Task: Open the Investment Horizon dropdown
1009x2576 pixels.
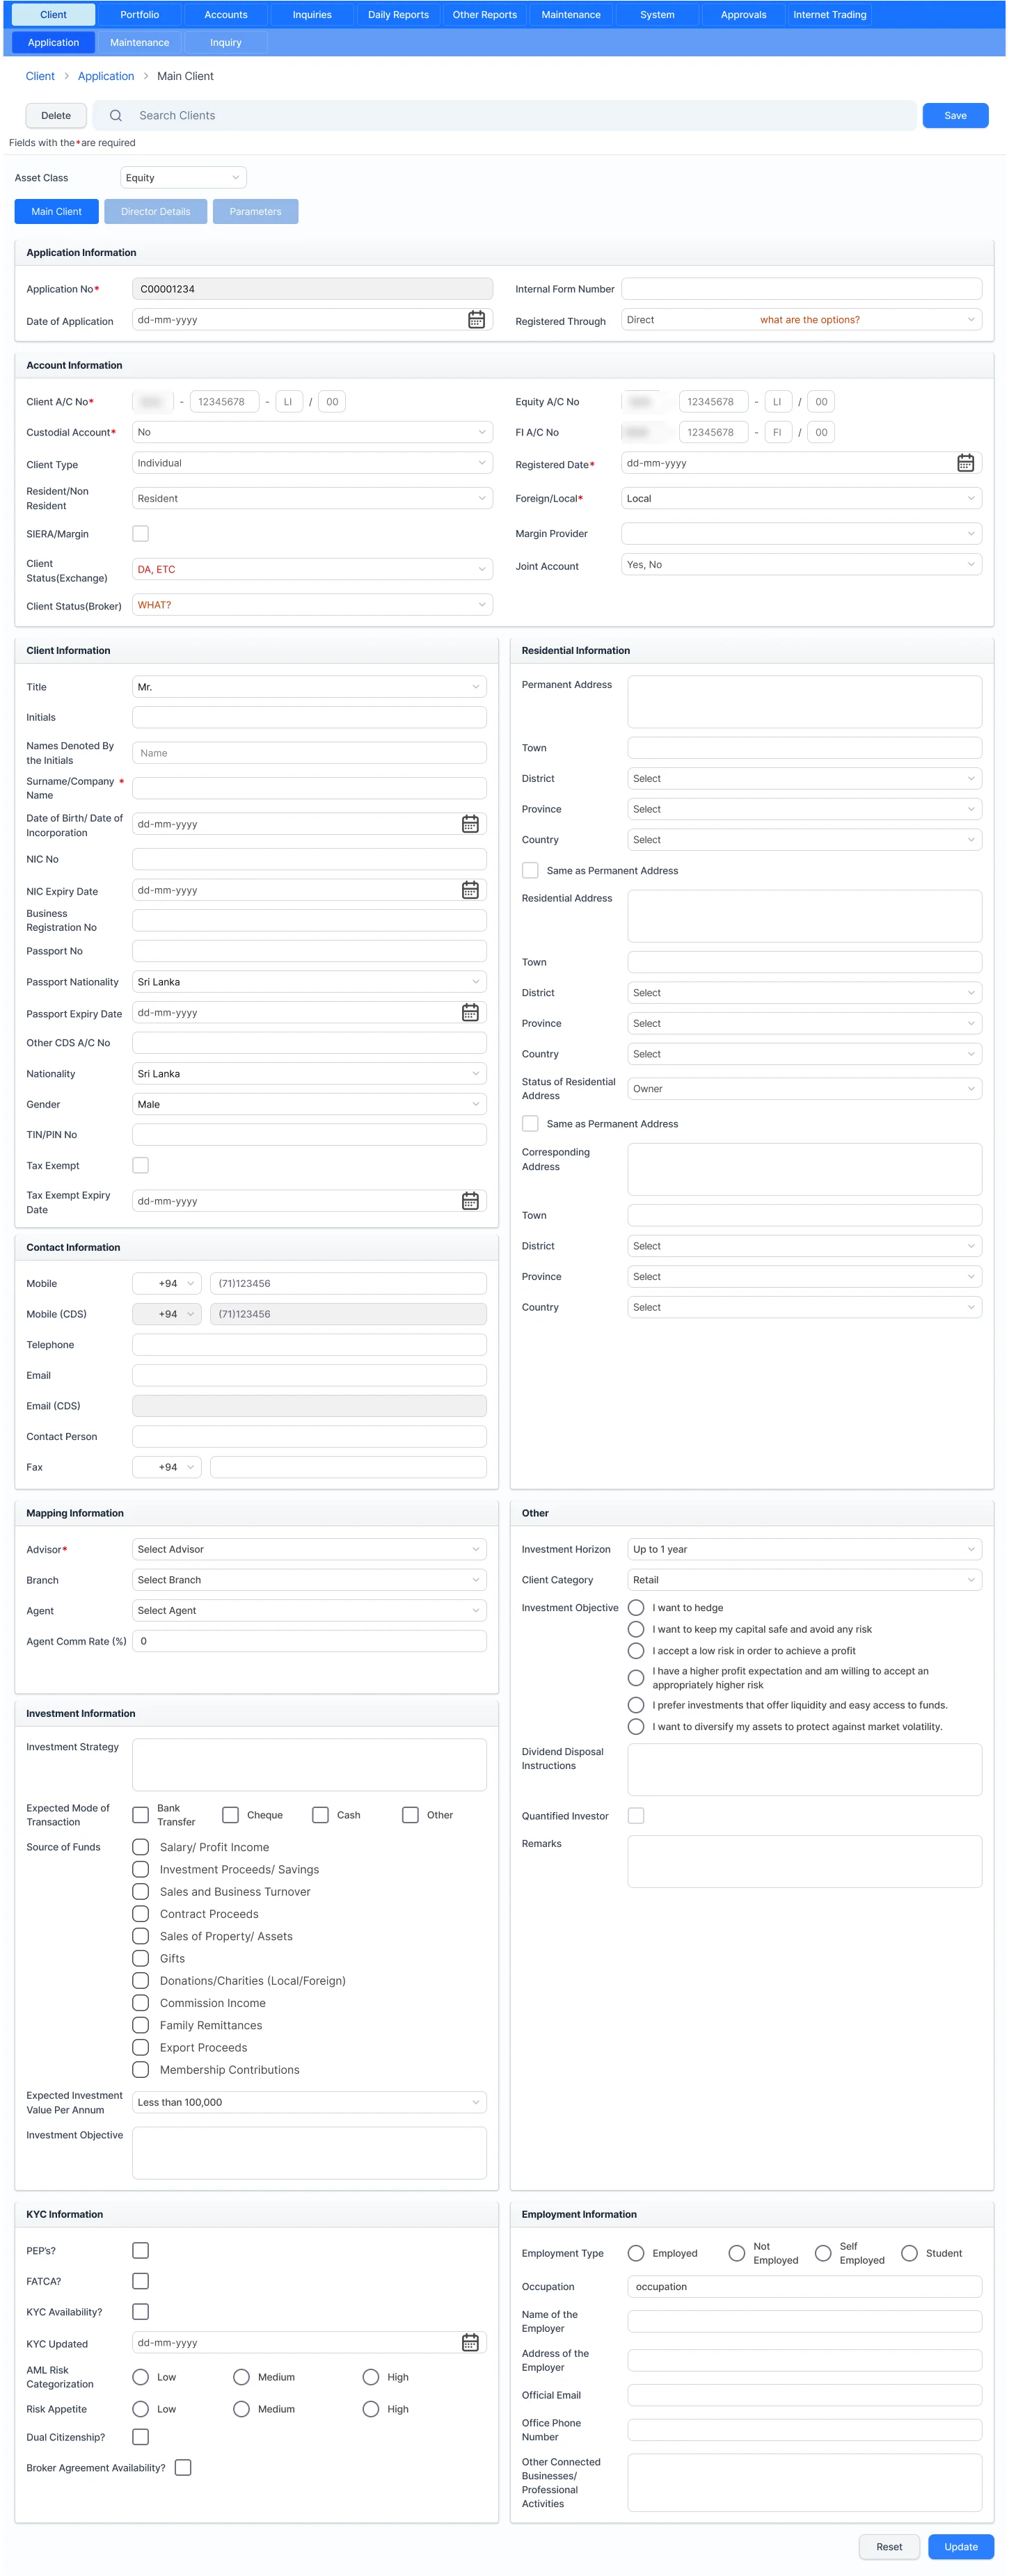Action: click(804, 1550)
